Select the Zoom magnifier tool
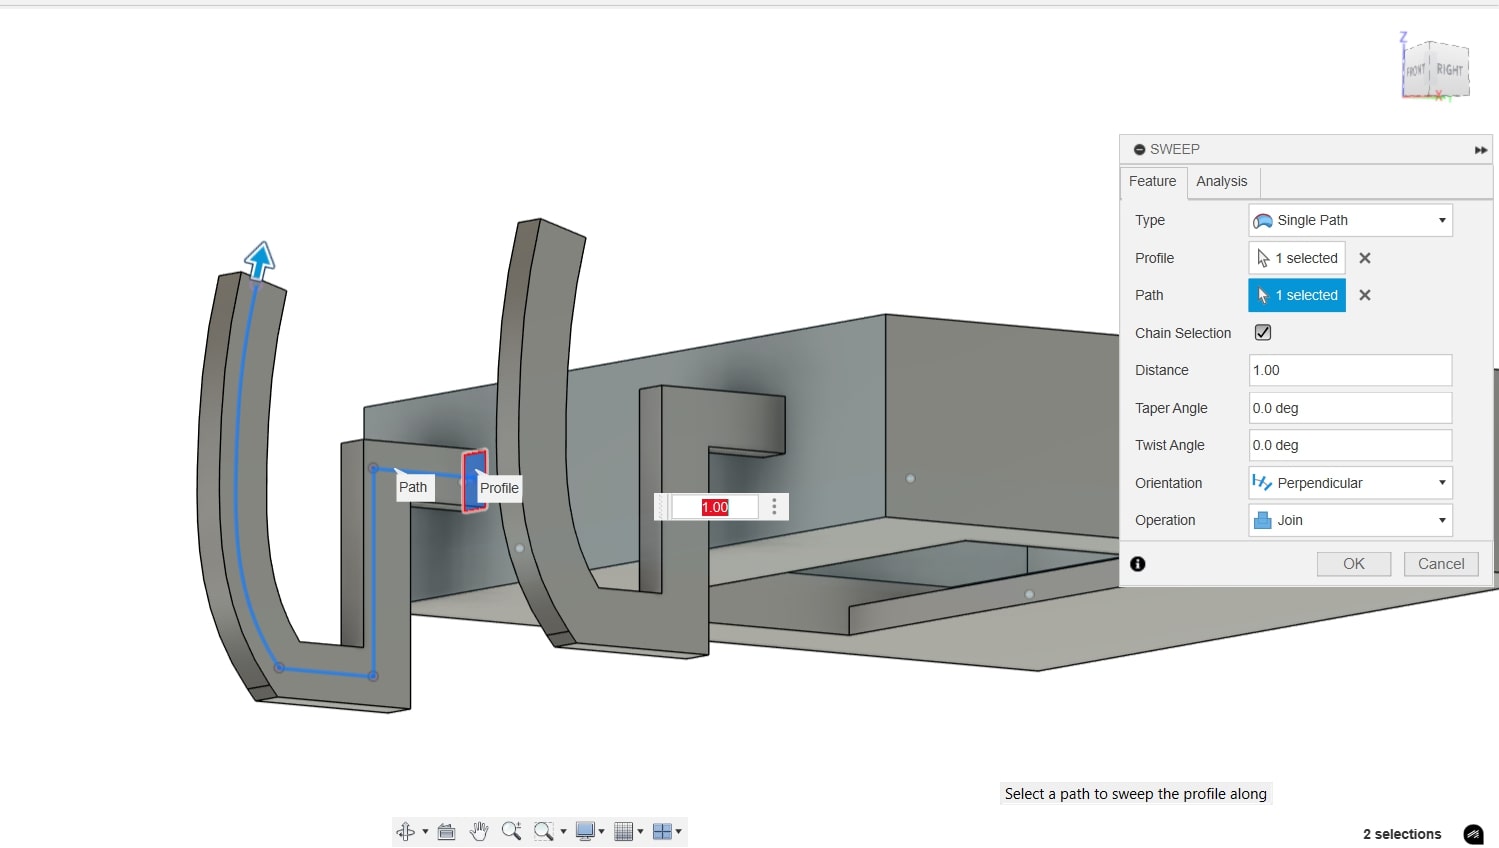1499x848 pixels. pyautogui.click(x=512, y=831)
